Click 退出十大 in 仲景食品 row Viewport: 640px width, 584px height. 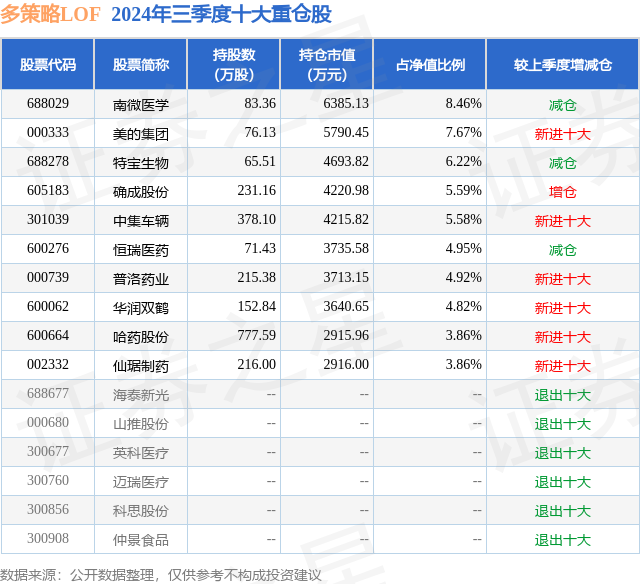[x=563, y=540]
